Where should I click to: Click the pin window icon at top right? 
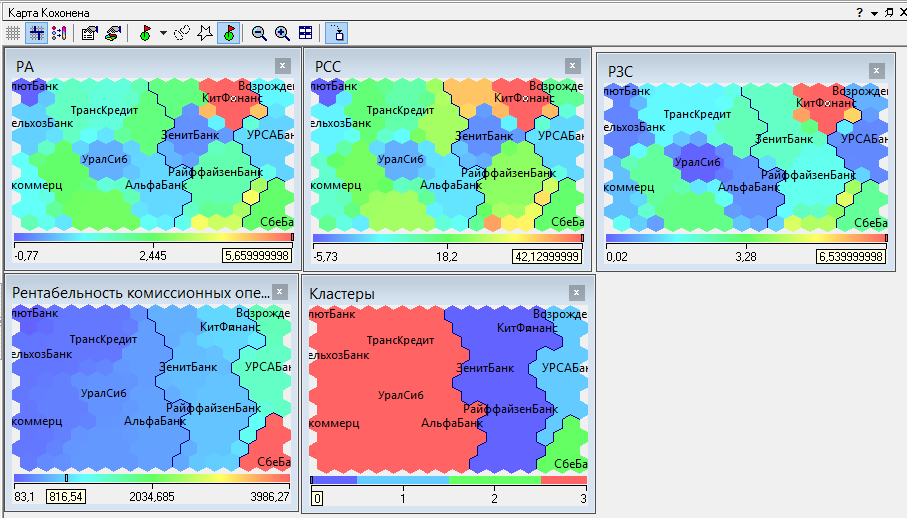[889, 12]
